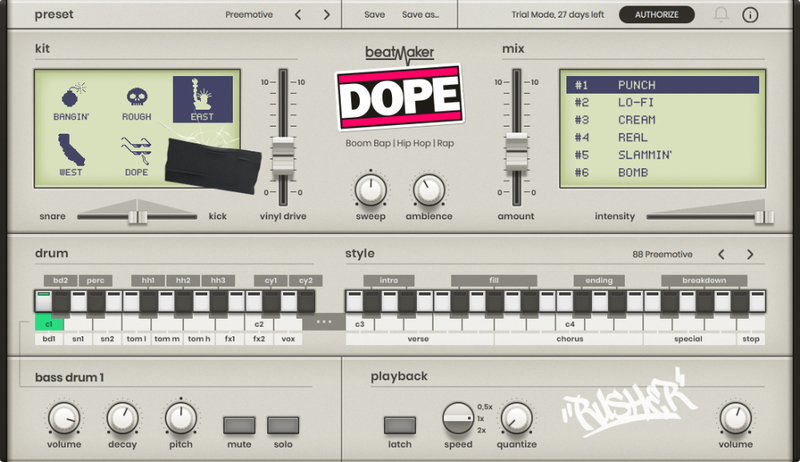Select the vox drum key
Image resolution: width=800 pixels, height=462 pixels.
pos(288,339)
